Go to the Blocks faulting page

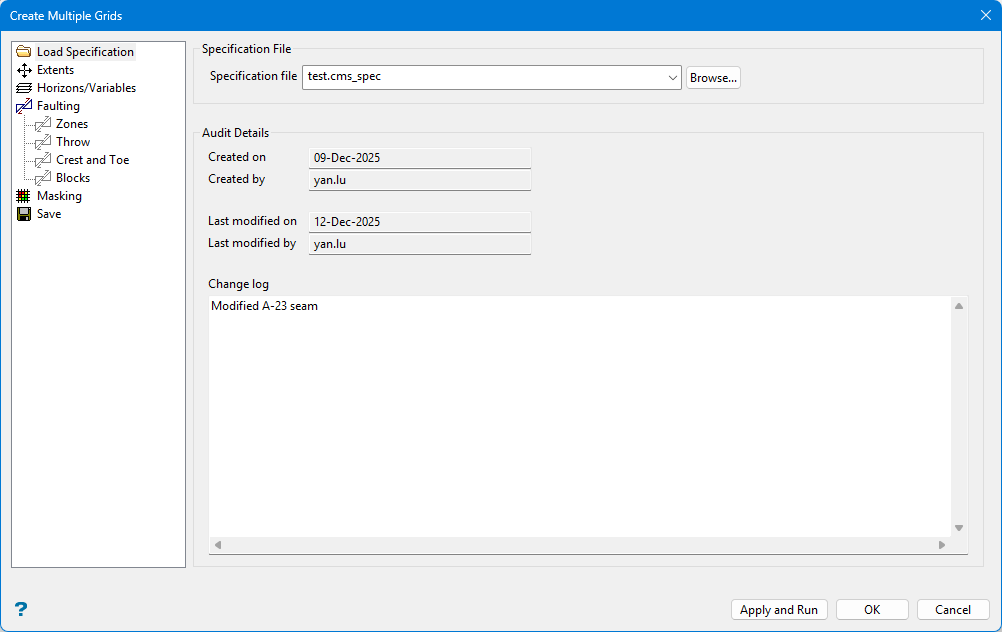pos(73,178)
